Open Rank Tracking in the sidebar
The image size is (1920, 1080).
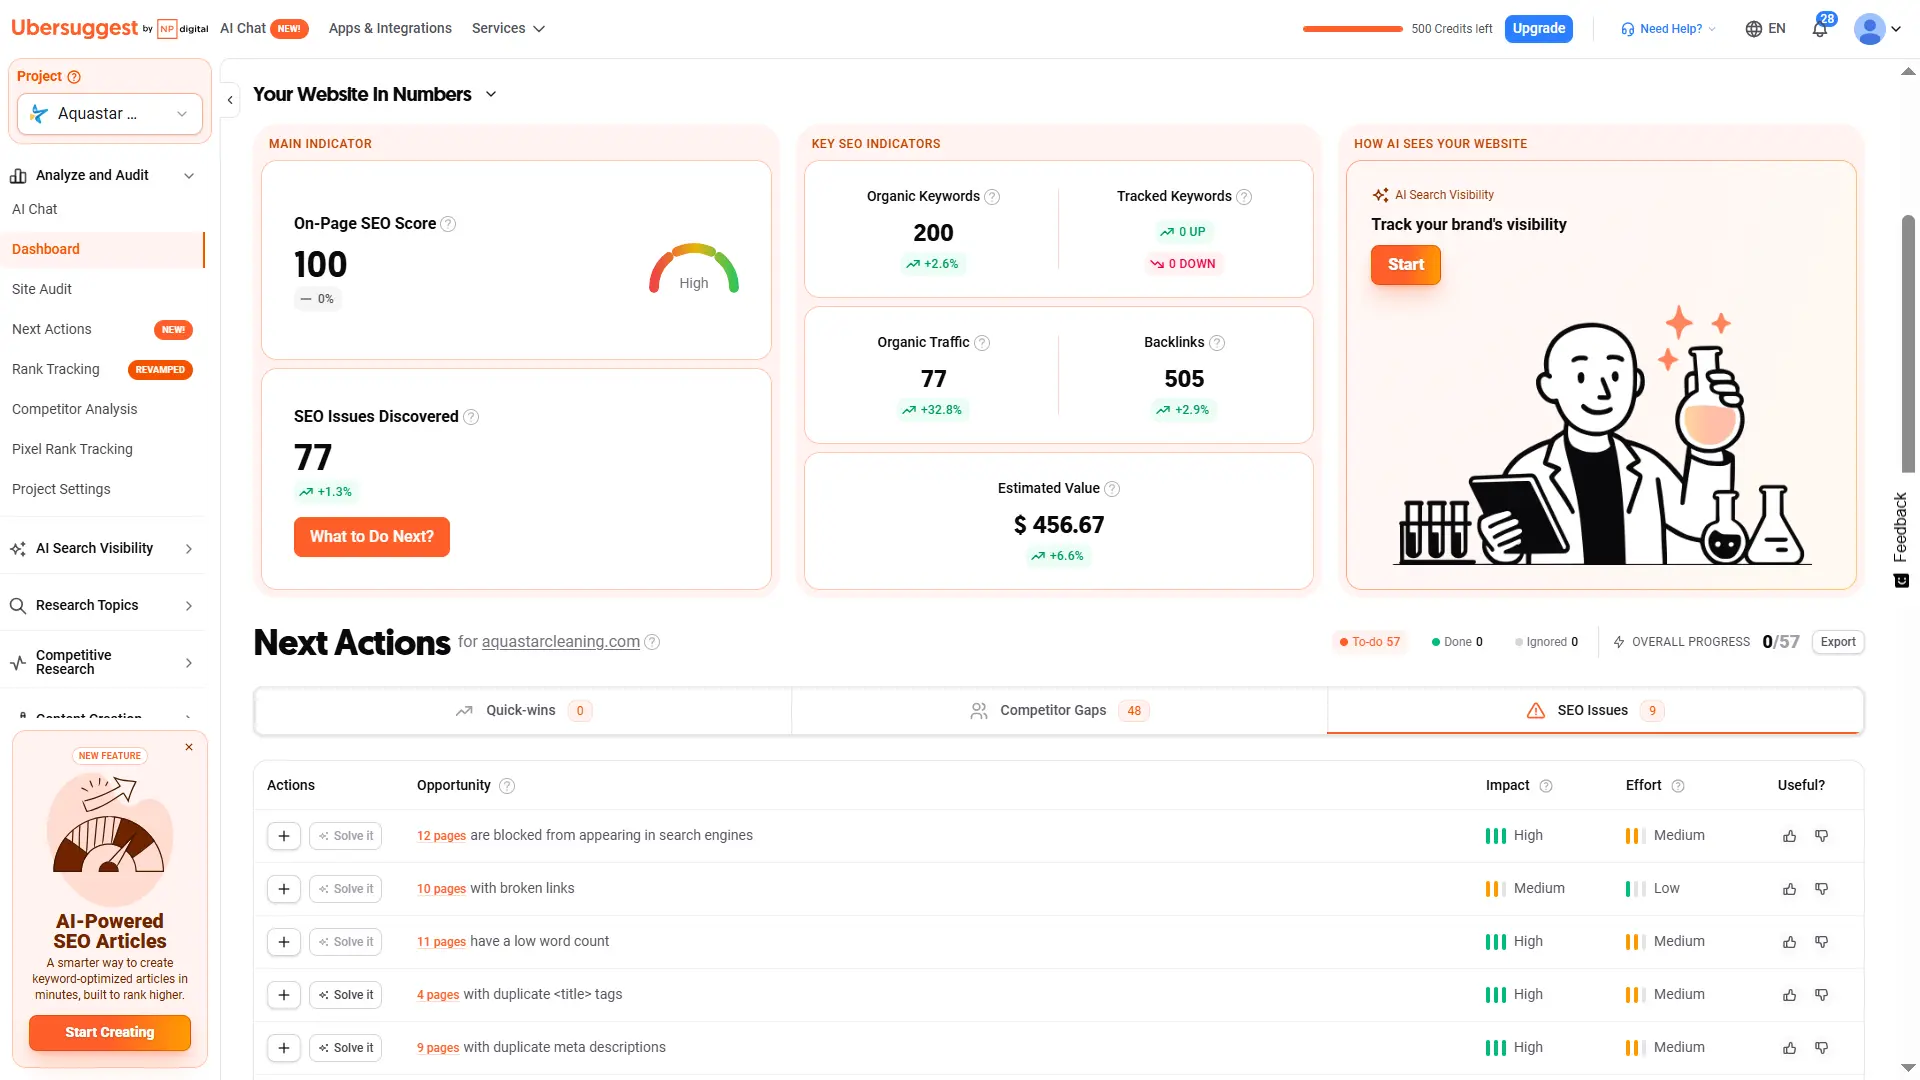click(x=56, y=369)
